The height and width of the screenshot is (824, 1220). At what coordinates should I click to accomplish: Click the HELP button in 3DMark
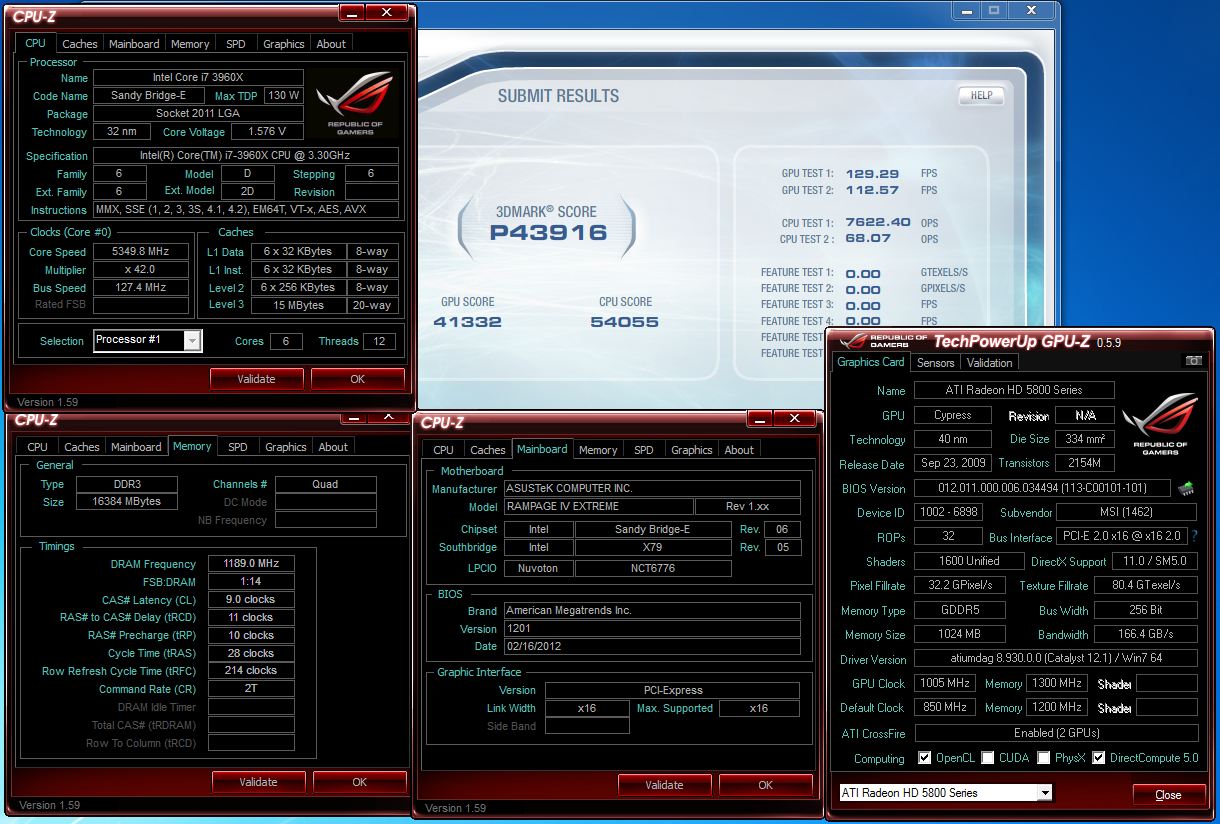981,96
